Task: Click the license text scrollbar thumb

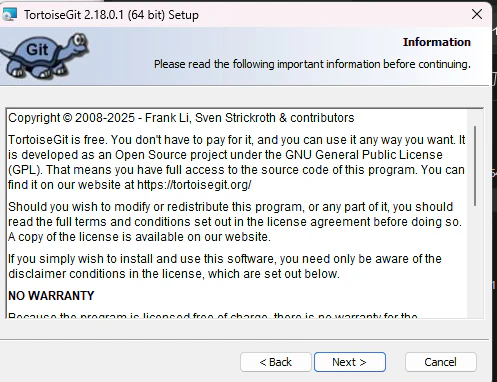Action: [475, 166]
